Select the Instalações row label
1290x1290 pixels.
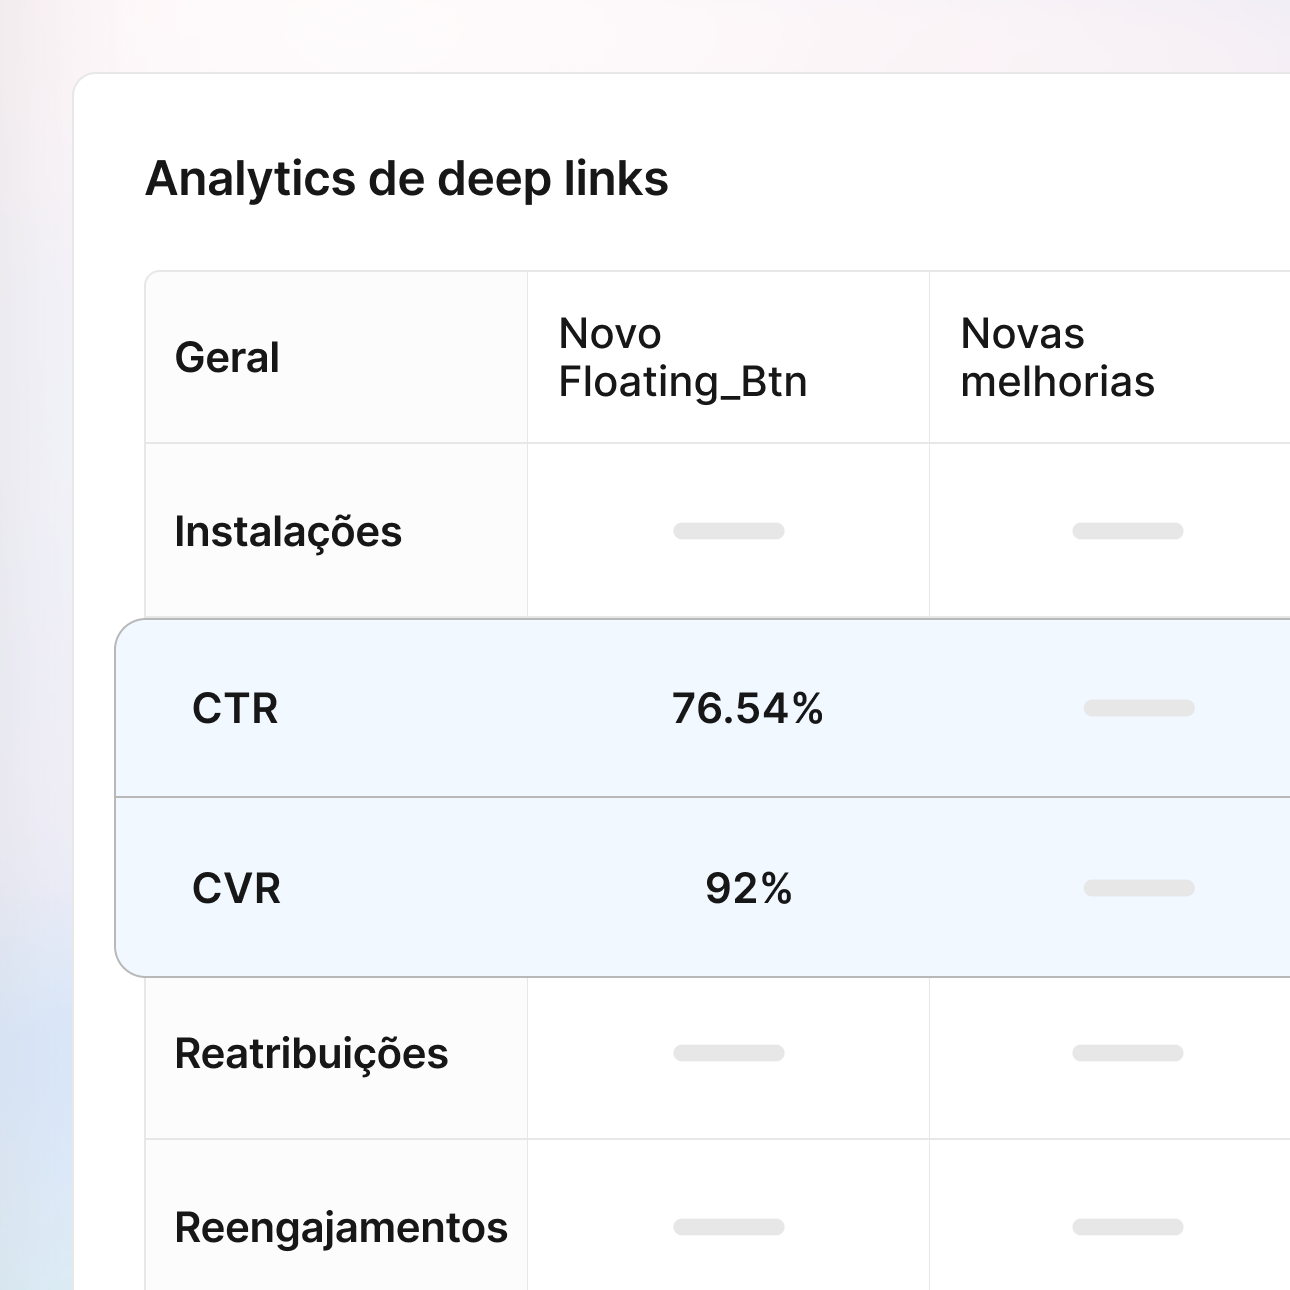click(x=288, y=532)
